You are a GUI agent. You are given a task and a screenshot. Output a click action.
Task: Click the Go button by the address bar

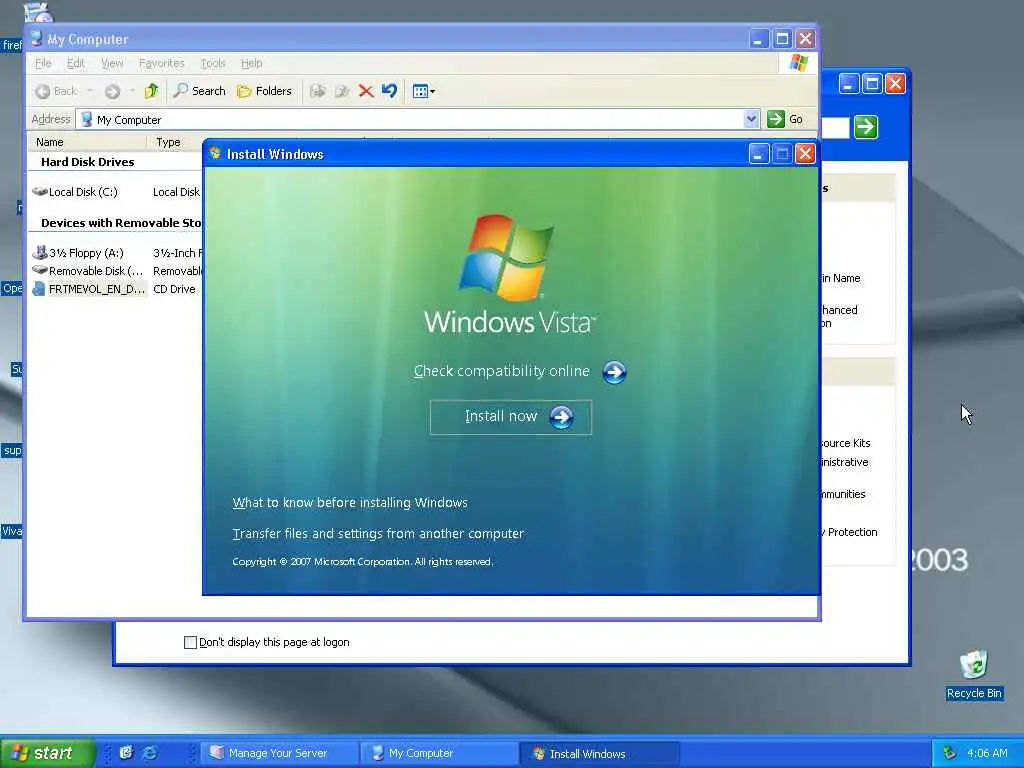point(786,119)
